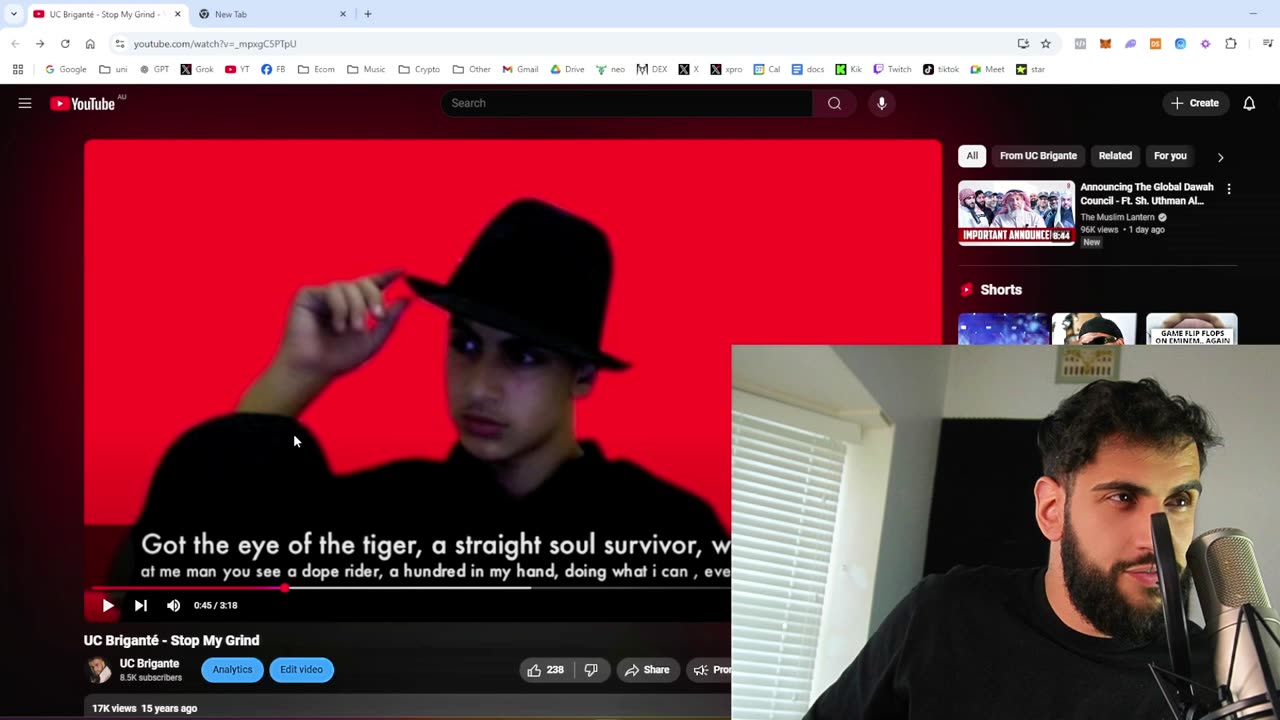Select the From UC Brigante chip
This screenshot has height=720, width=1280.
coord(1038,156)
